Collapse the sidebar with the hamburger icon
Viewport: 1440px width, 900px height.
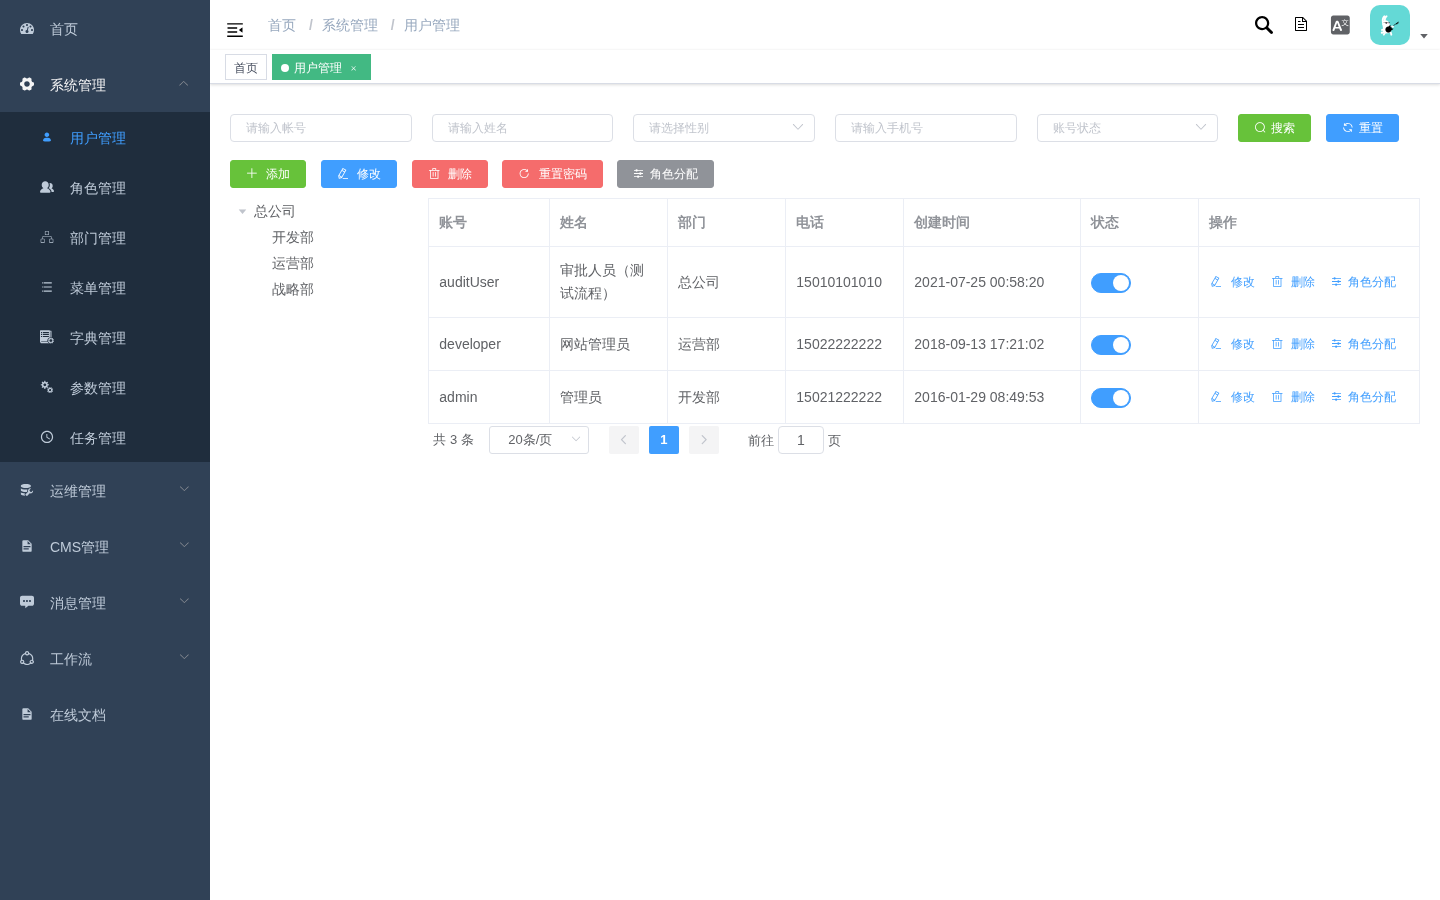pyautogui.click(x=235, y=30)
